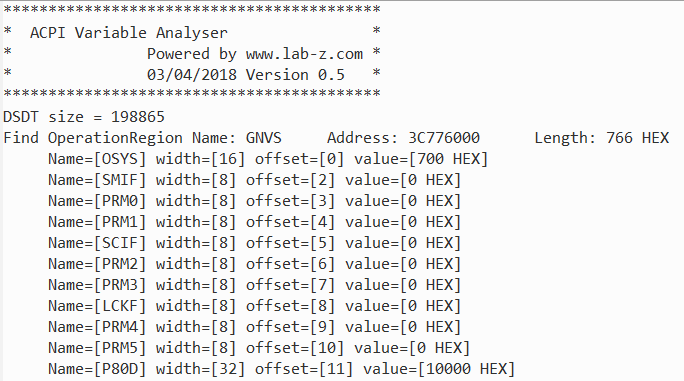
Task: Click the SMIF variable entry
Action: [x=254, y=180]
